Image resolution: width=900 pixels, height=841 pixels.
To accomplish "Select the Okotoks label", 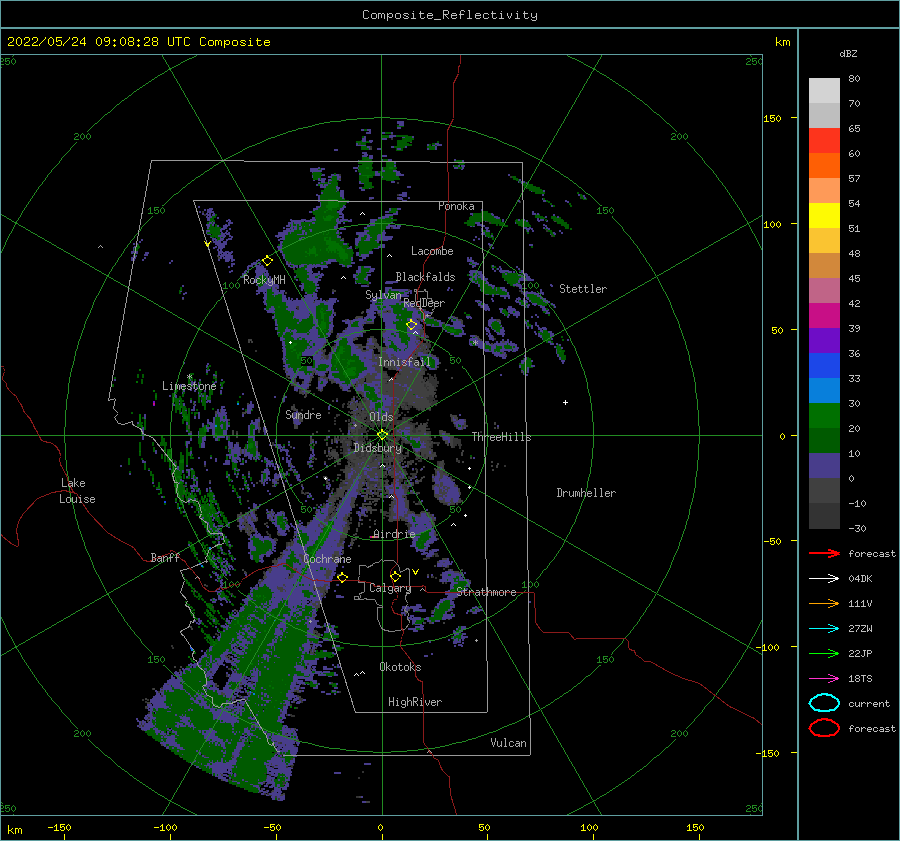I will click(400, 667).
